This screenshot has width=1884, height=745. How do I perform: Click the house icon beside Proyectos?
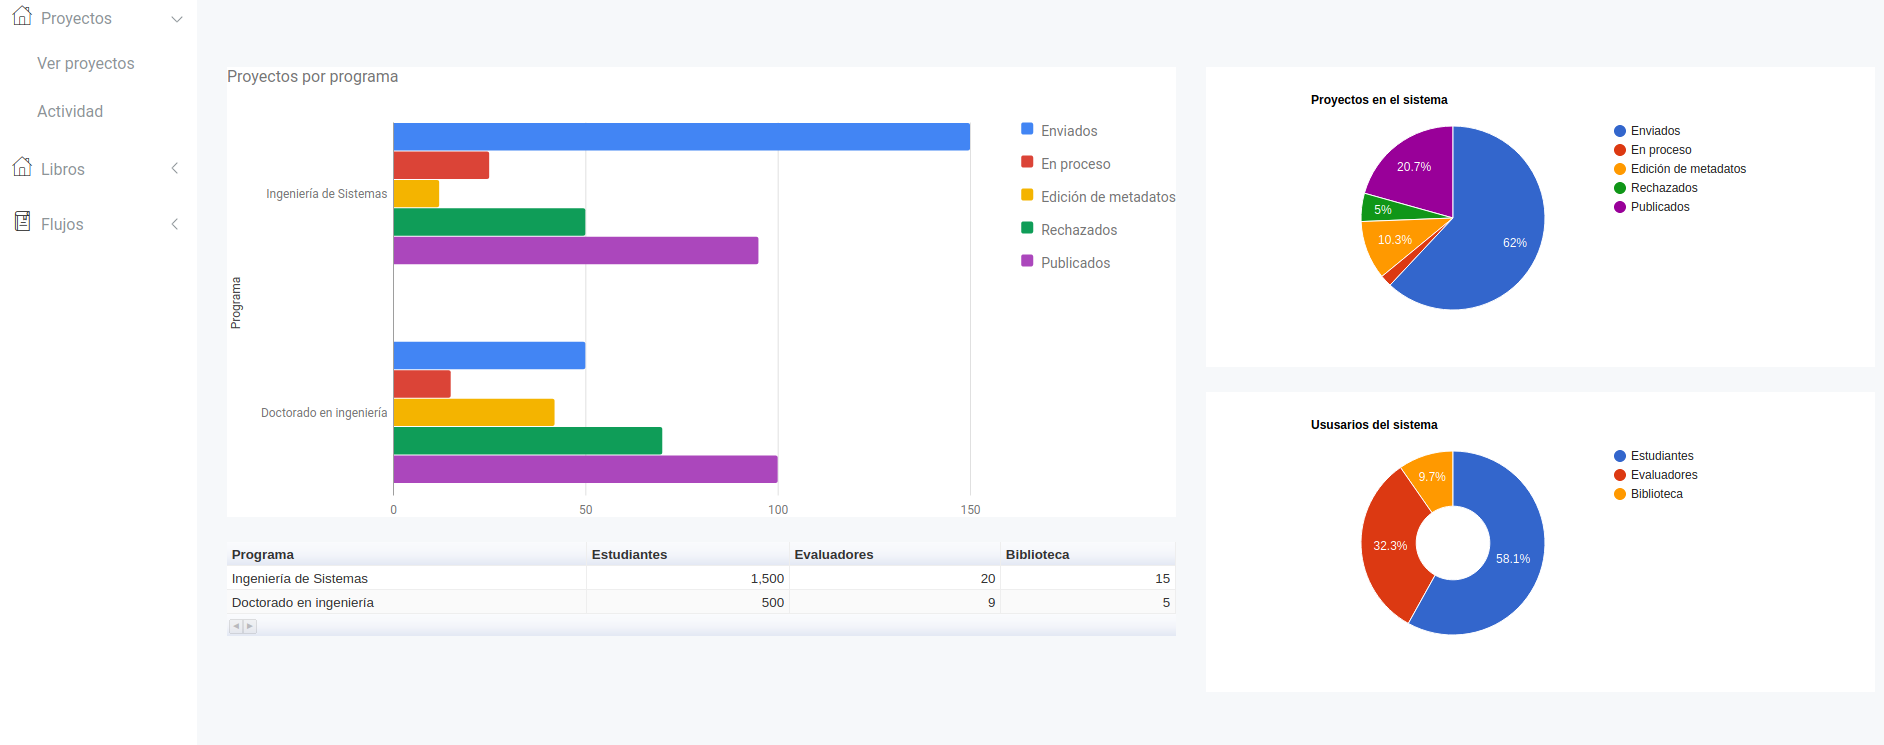click(x=22, y=16)
